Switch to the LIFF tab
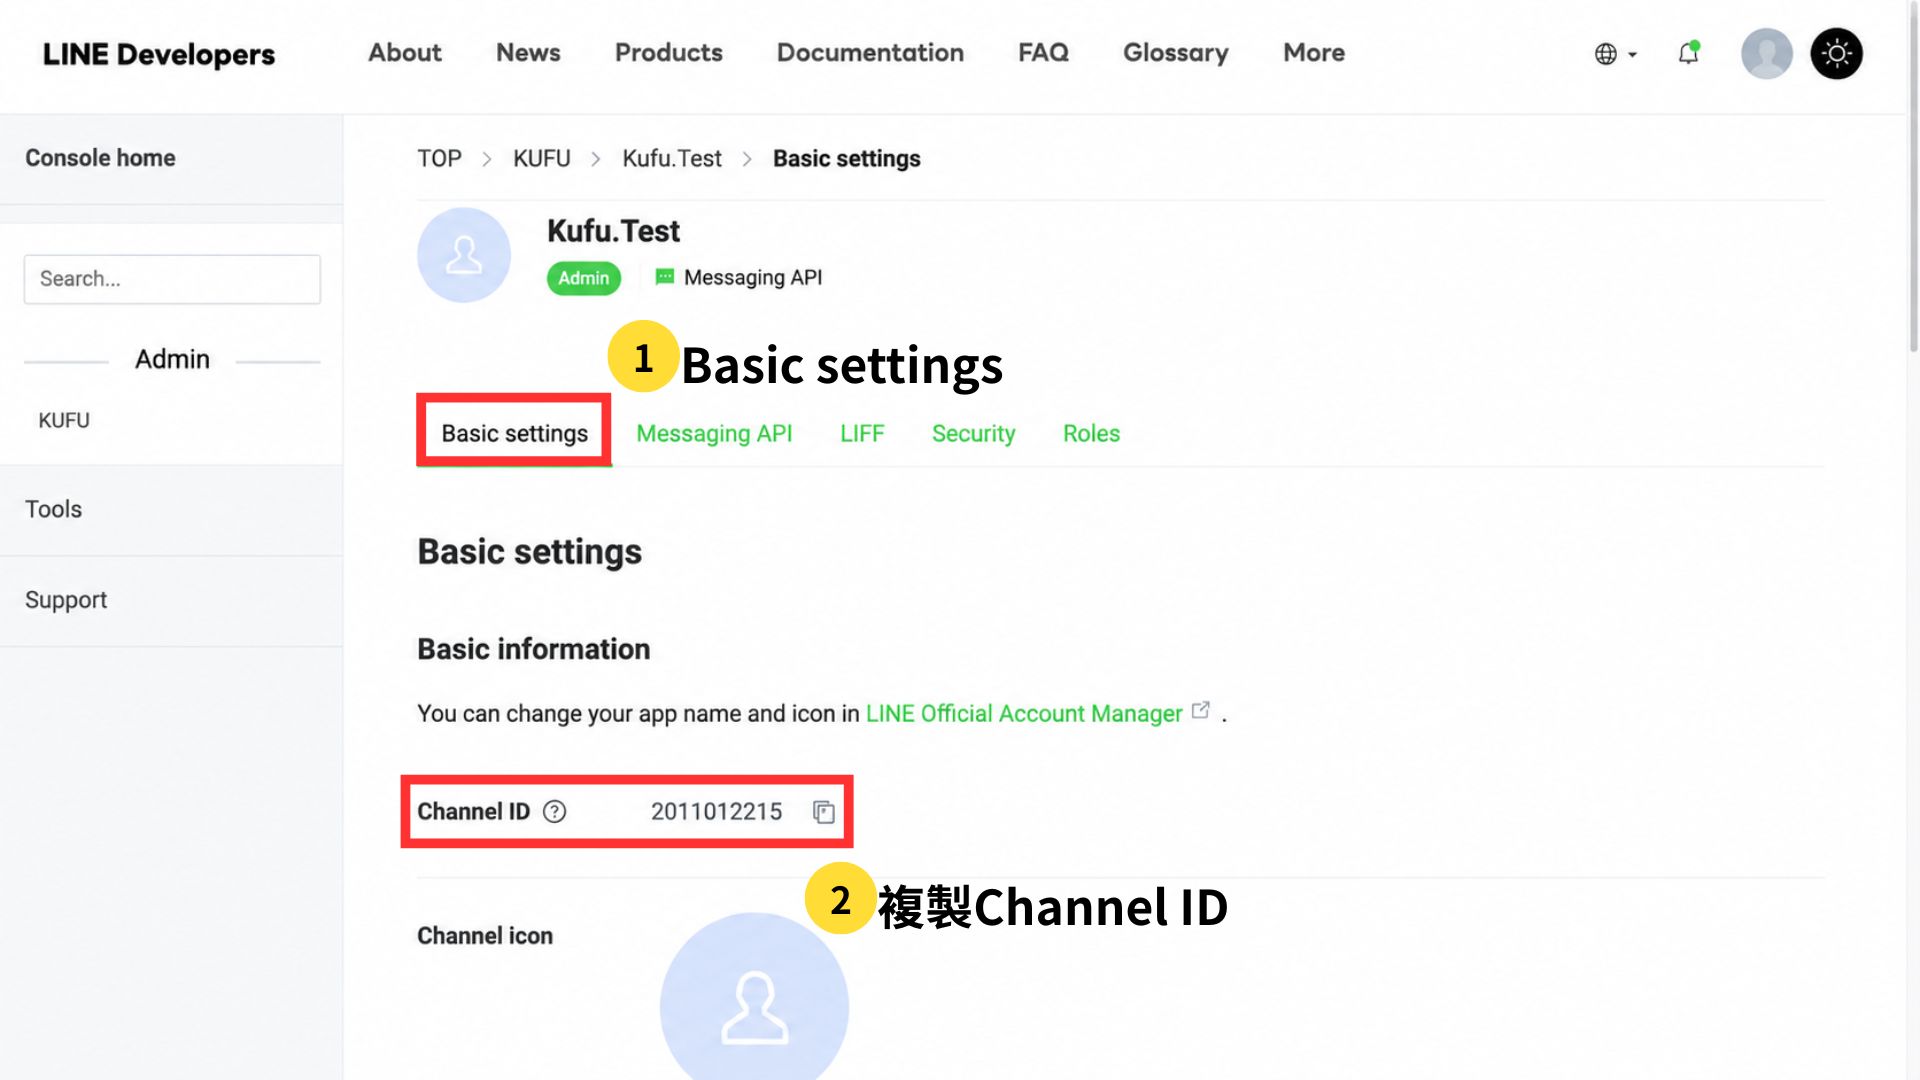The image size is (1920, 1080). click(x=862, y=433)
